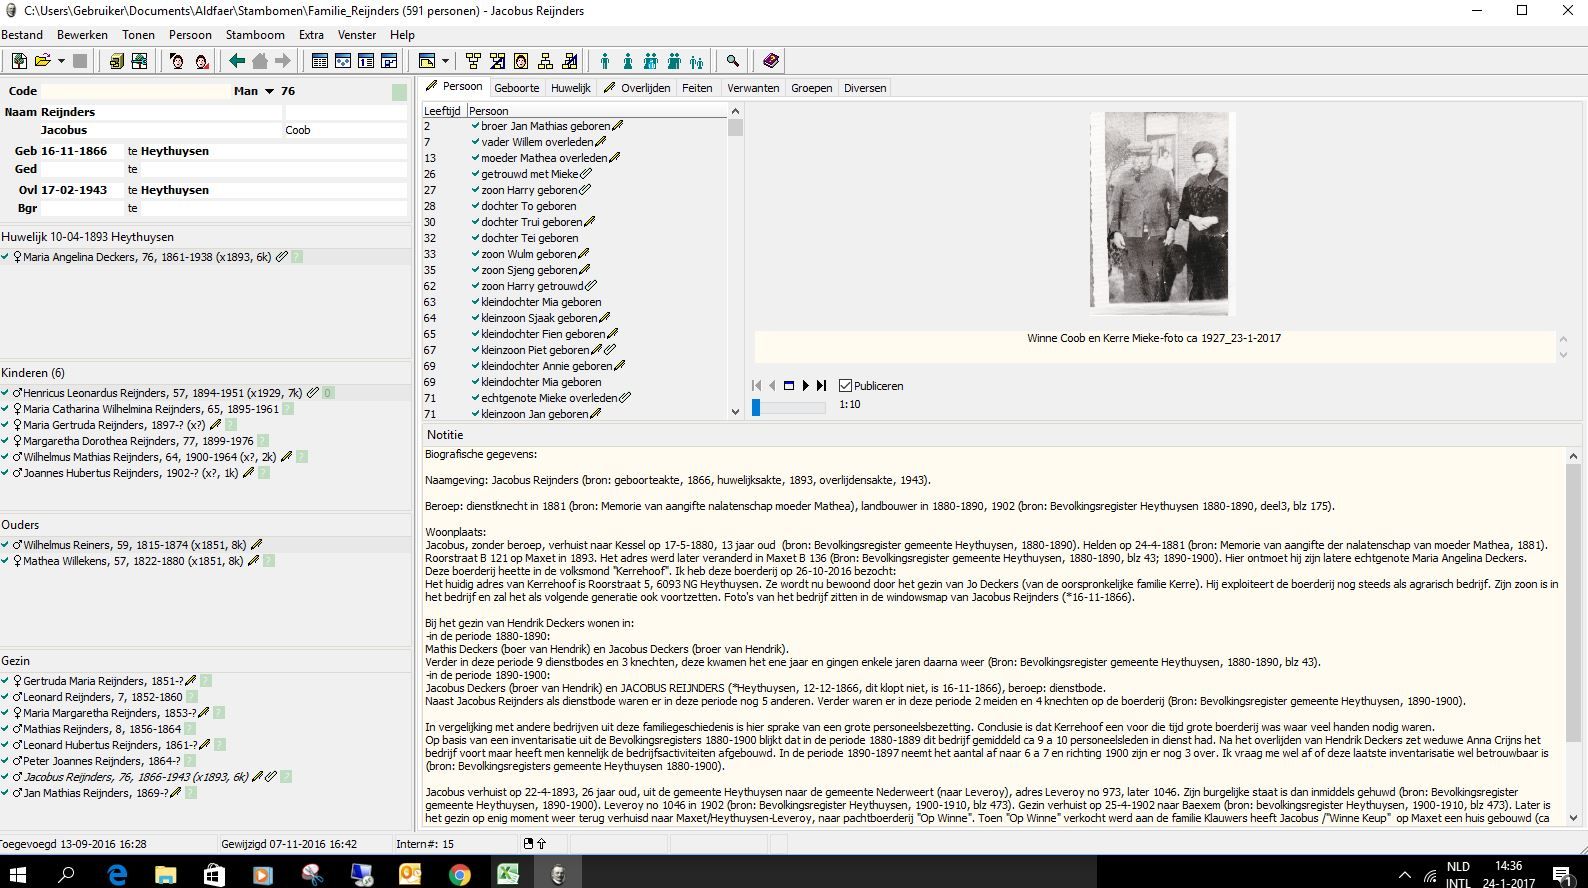Open the Bestand menu
The height and width of the screenshot is (888, 1588).
click(x=22, y=34)
